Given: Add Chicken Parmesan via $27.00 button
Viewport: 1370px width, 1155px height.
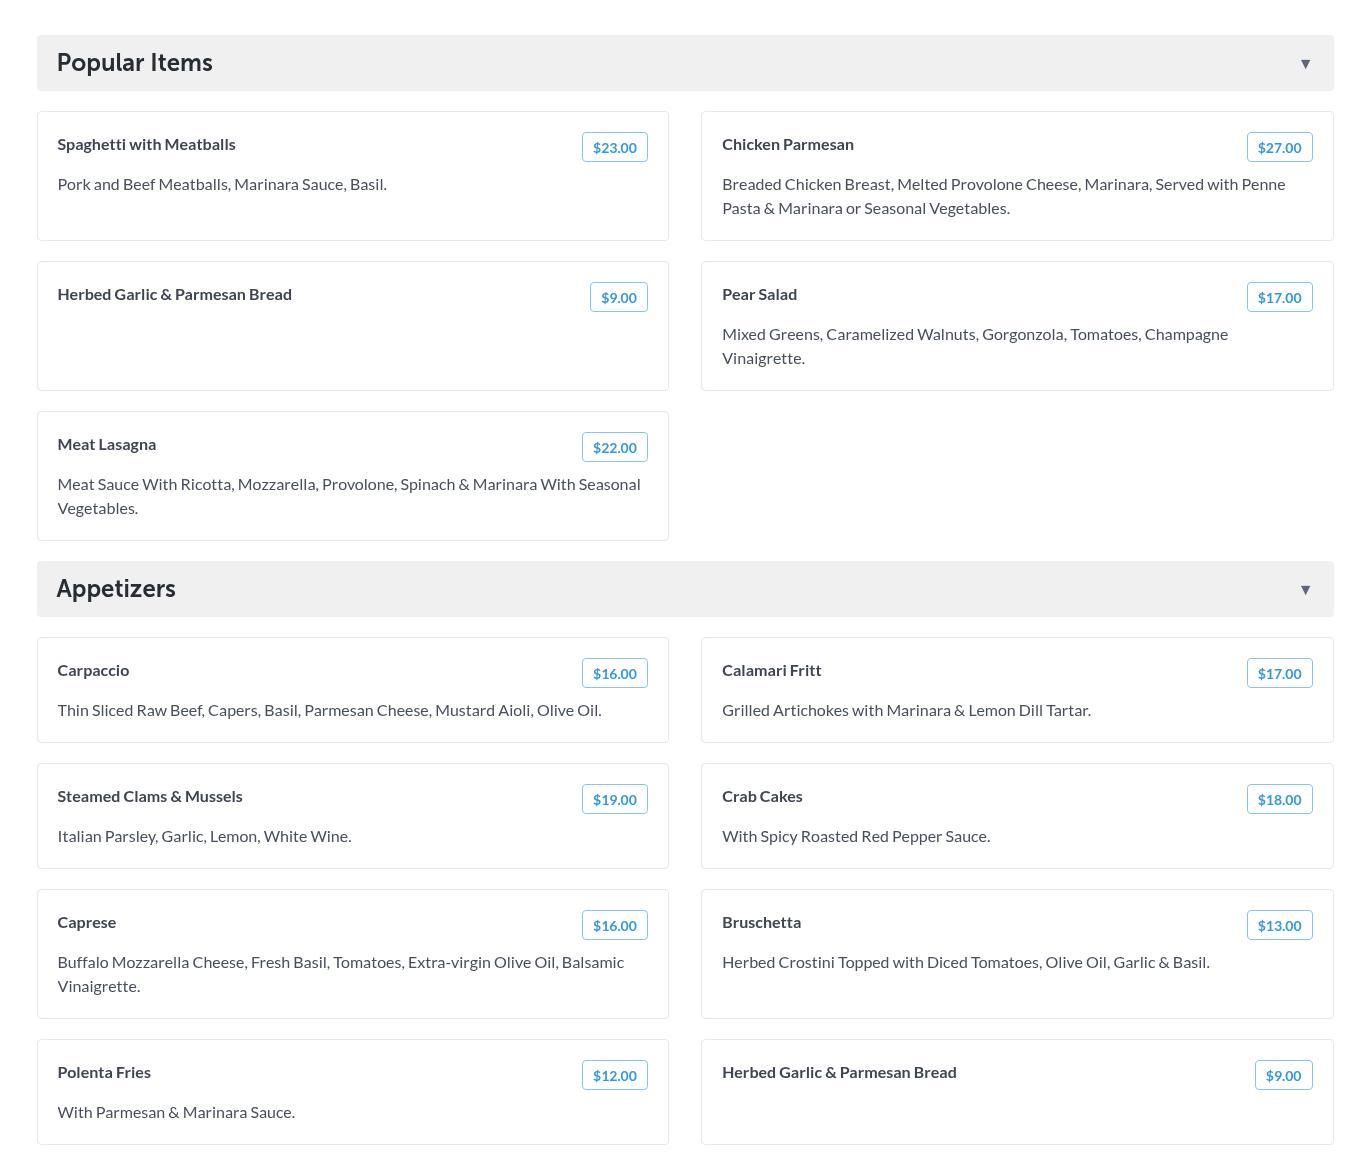Looking at the screenshot, I should click(x=1279, y=148).
